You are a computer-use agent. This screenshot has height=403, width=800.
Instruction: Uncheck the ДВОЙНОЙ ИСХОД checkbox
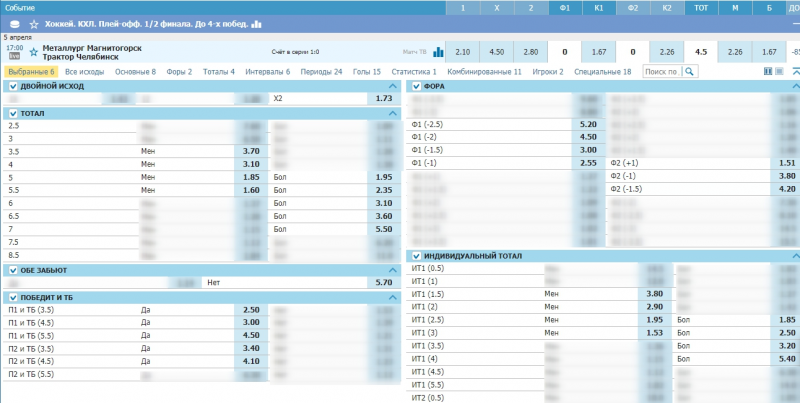13,87
